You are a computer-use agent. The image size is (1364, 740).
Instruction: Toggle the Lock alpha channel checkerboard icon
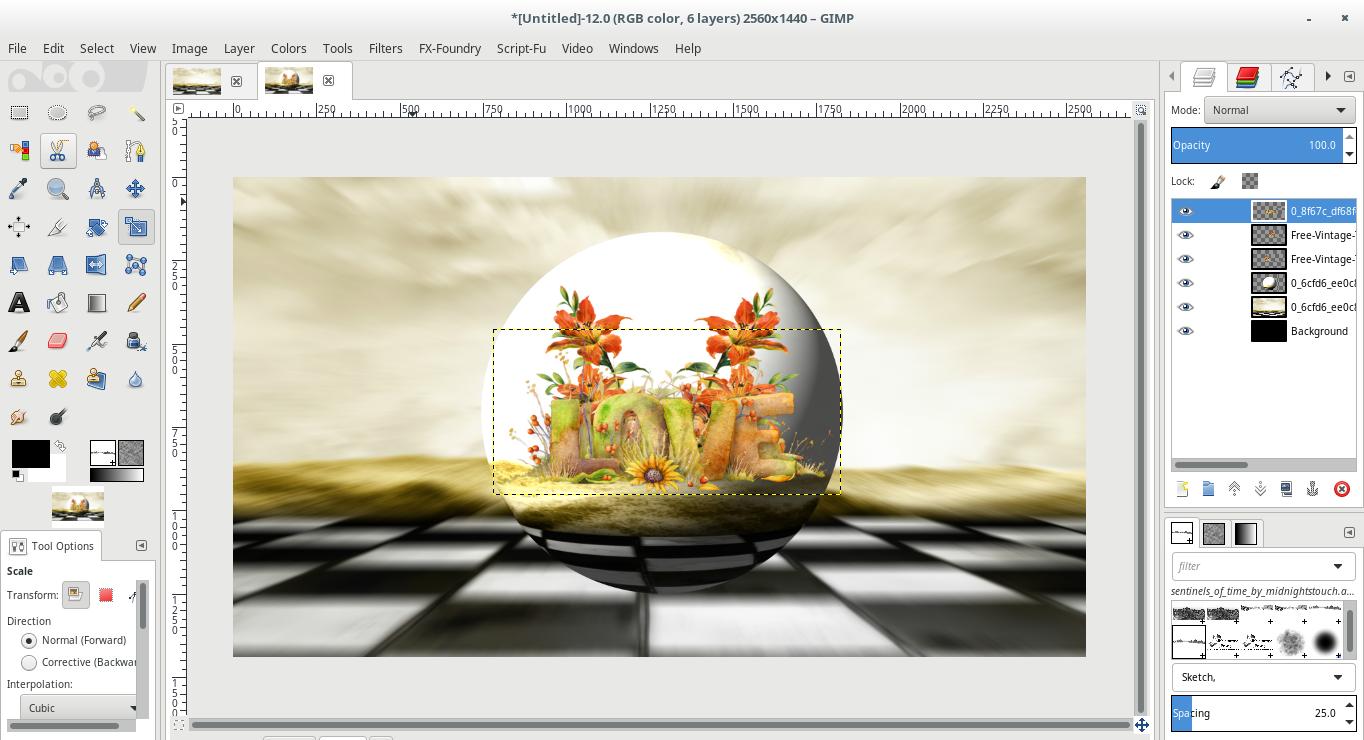(1250, 181)
